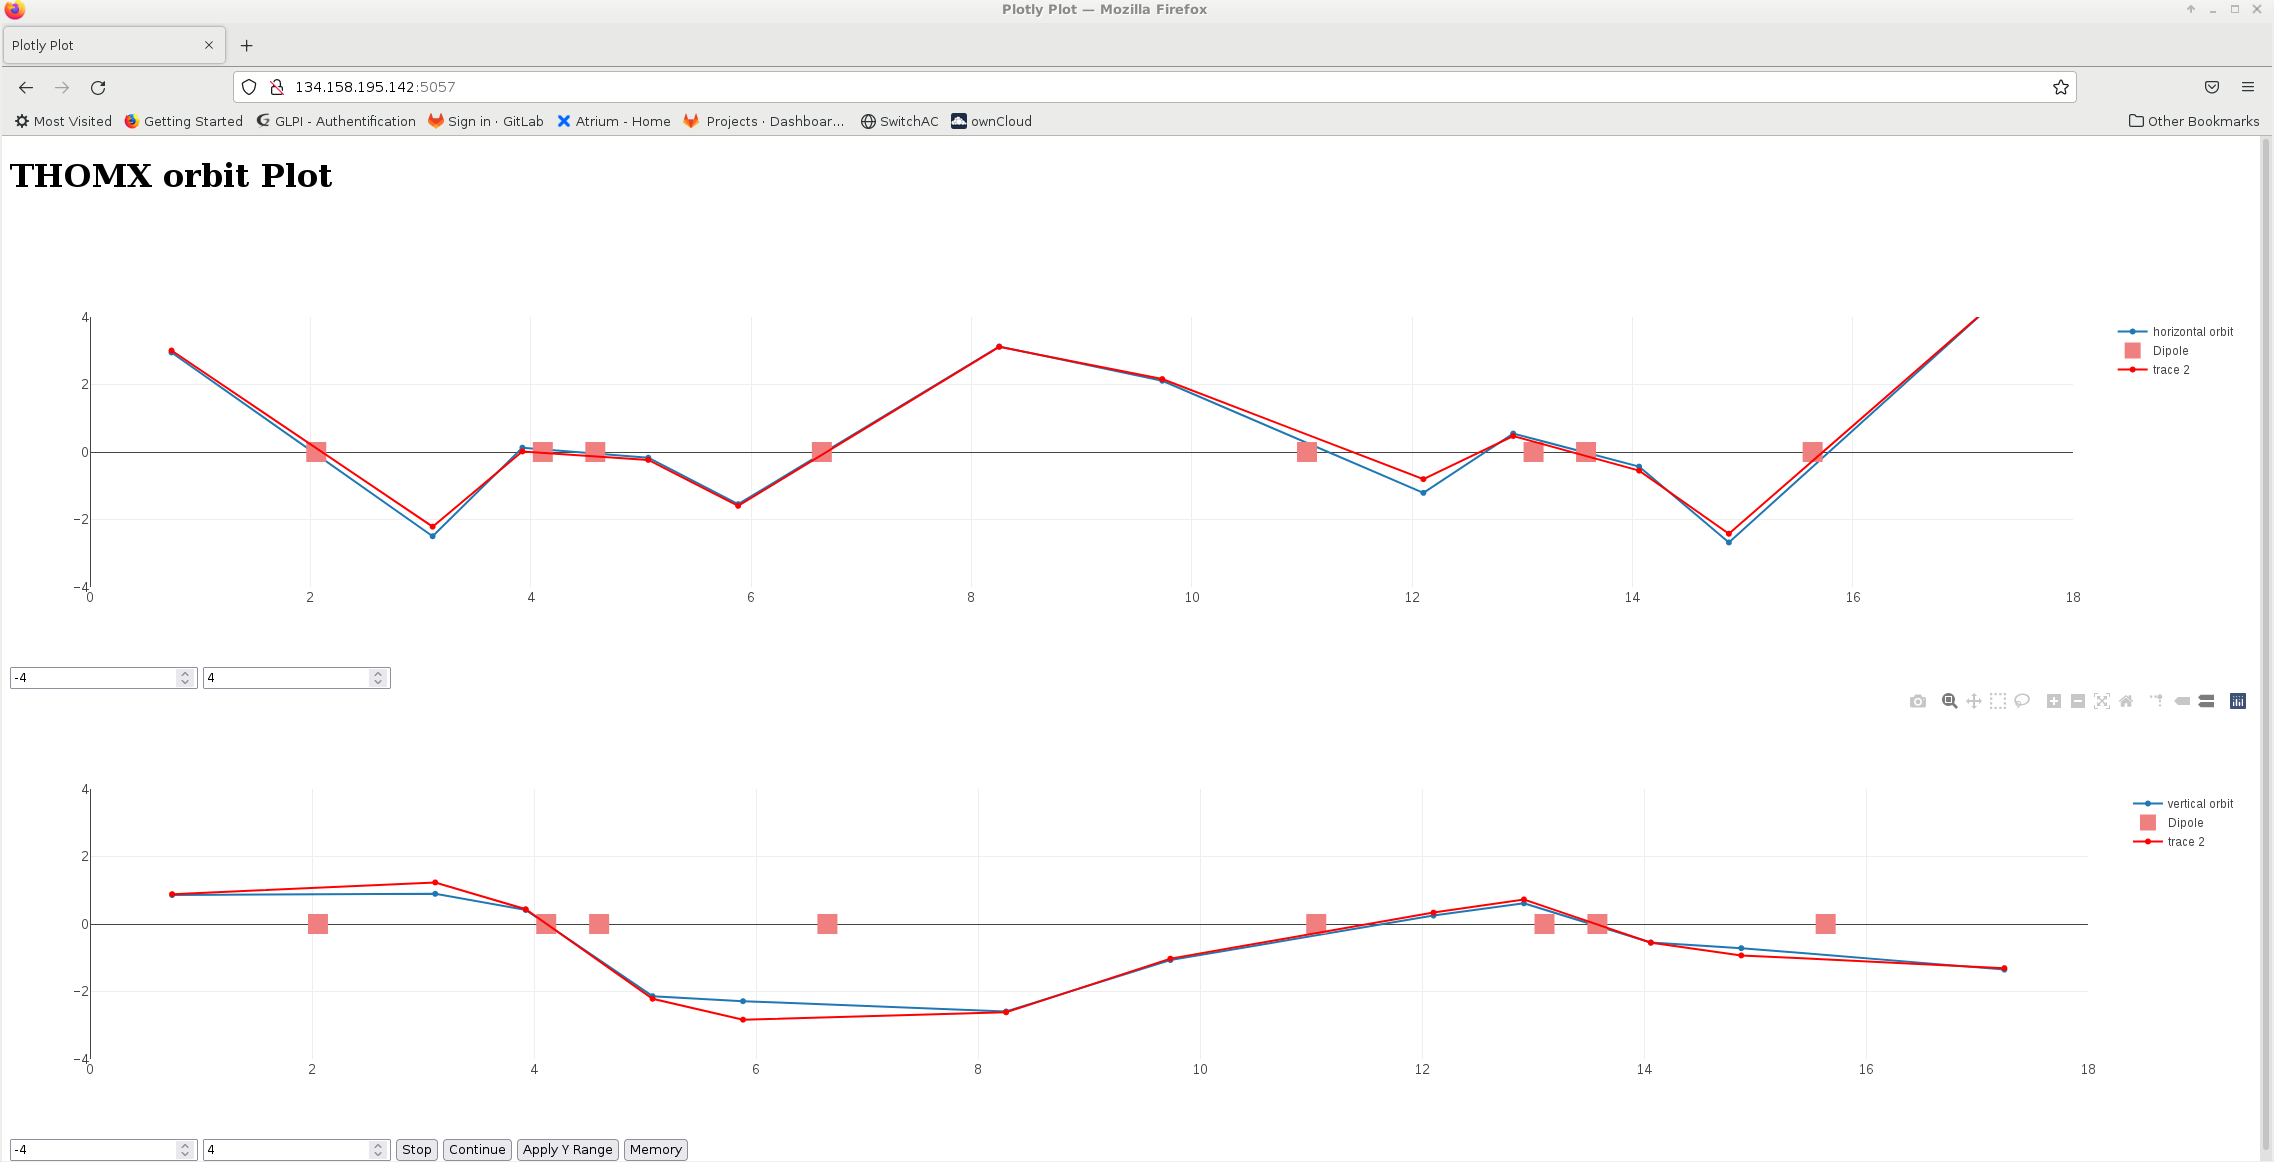2274x1162 pixels.
Task: Toggle vertical orbit trace in legend
Action: [2199, 804]
